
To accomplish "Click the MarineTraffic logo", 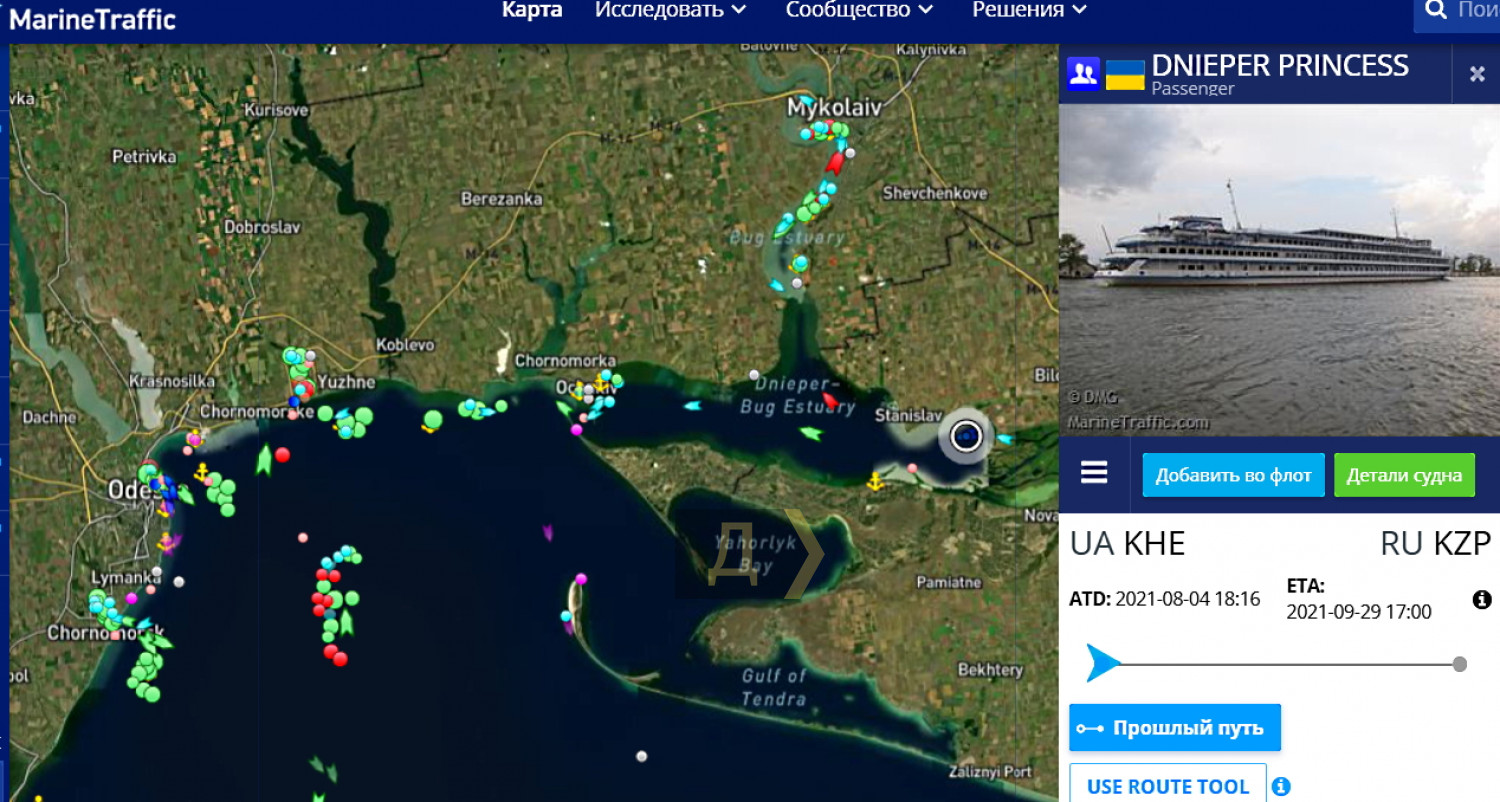I will tap(92, 18).
